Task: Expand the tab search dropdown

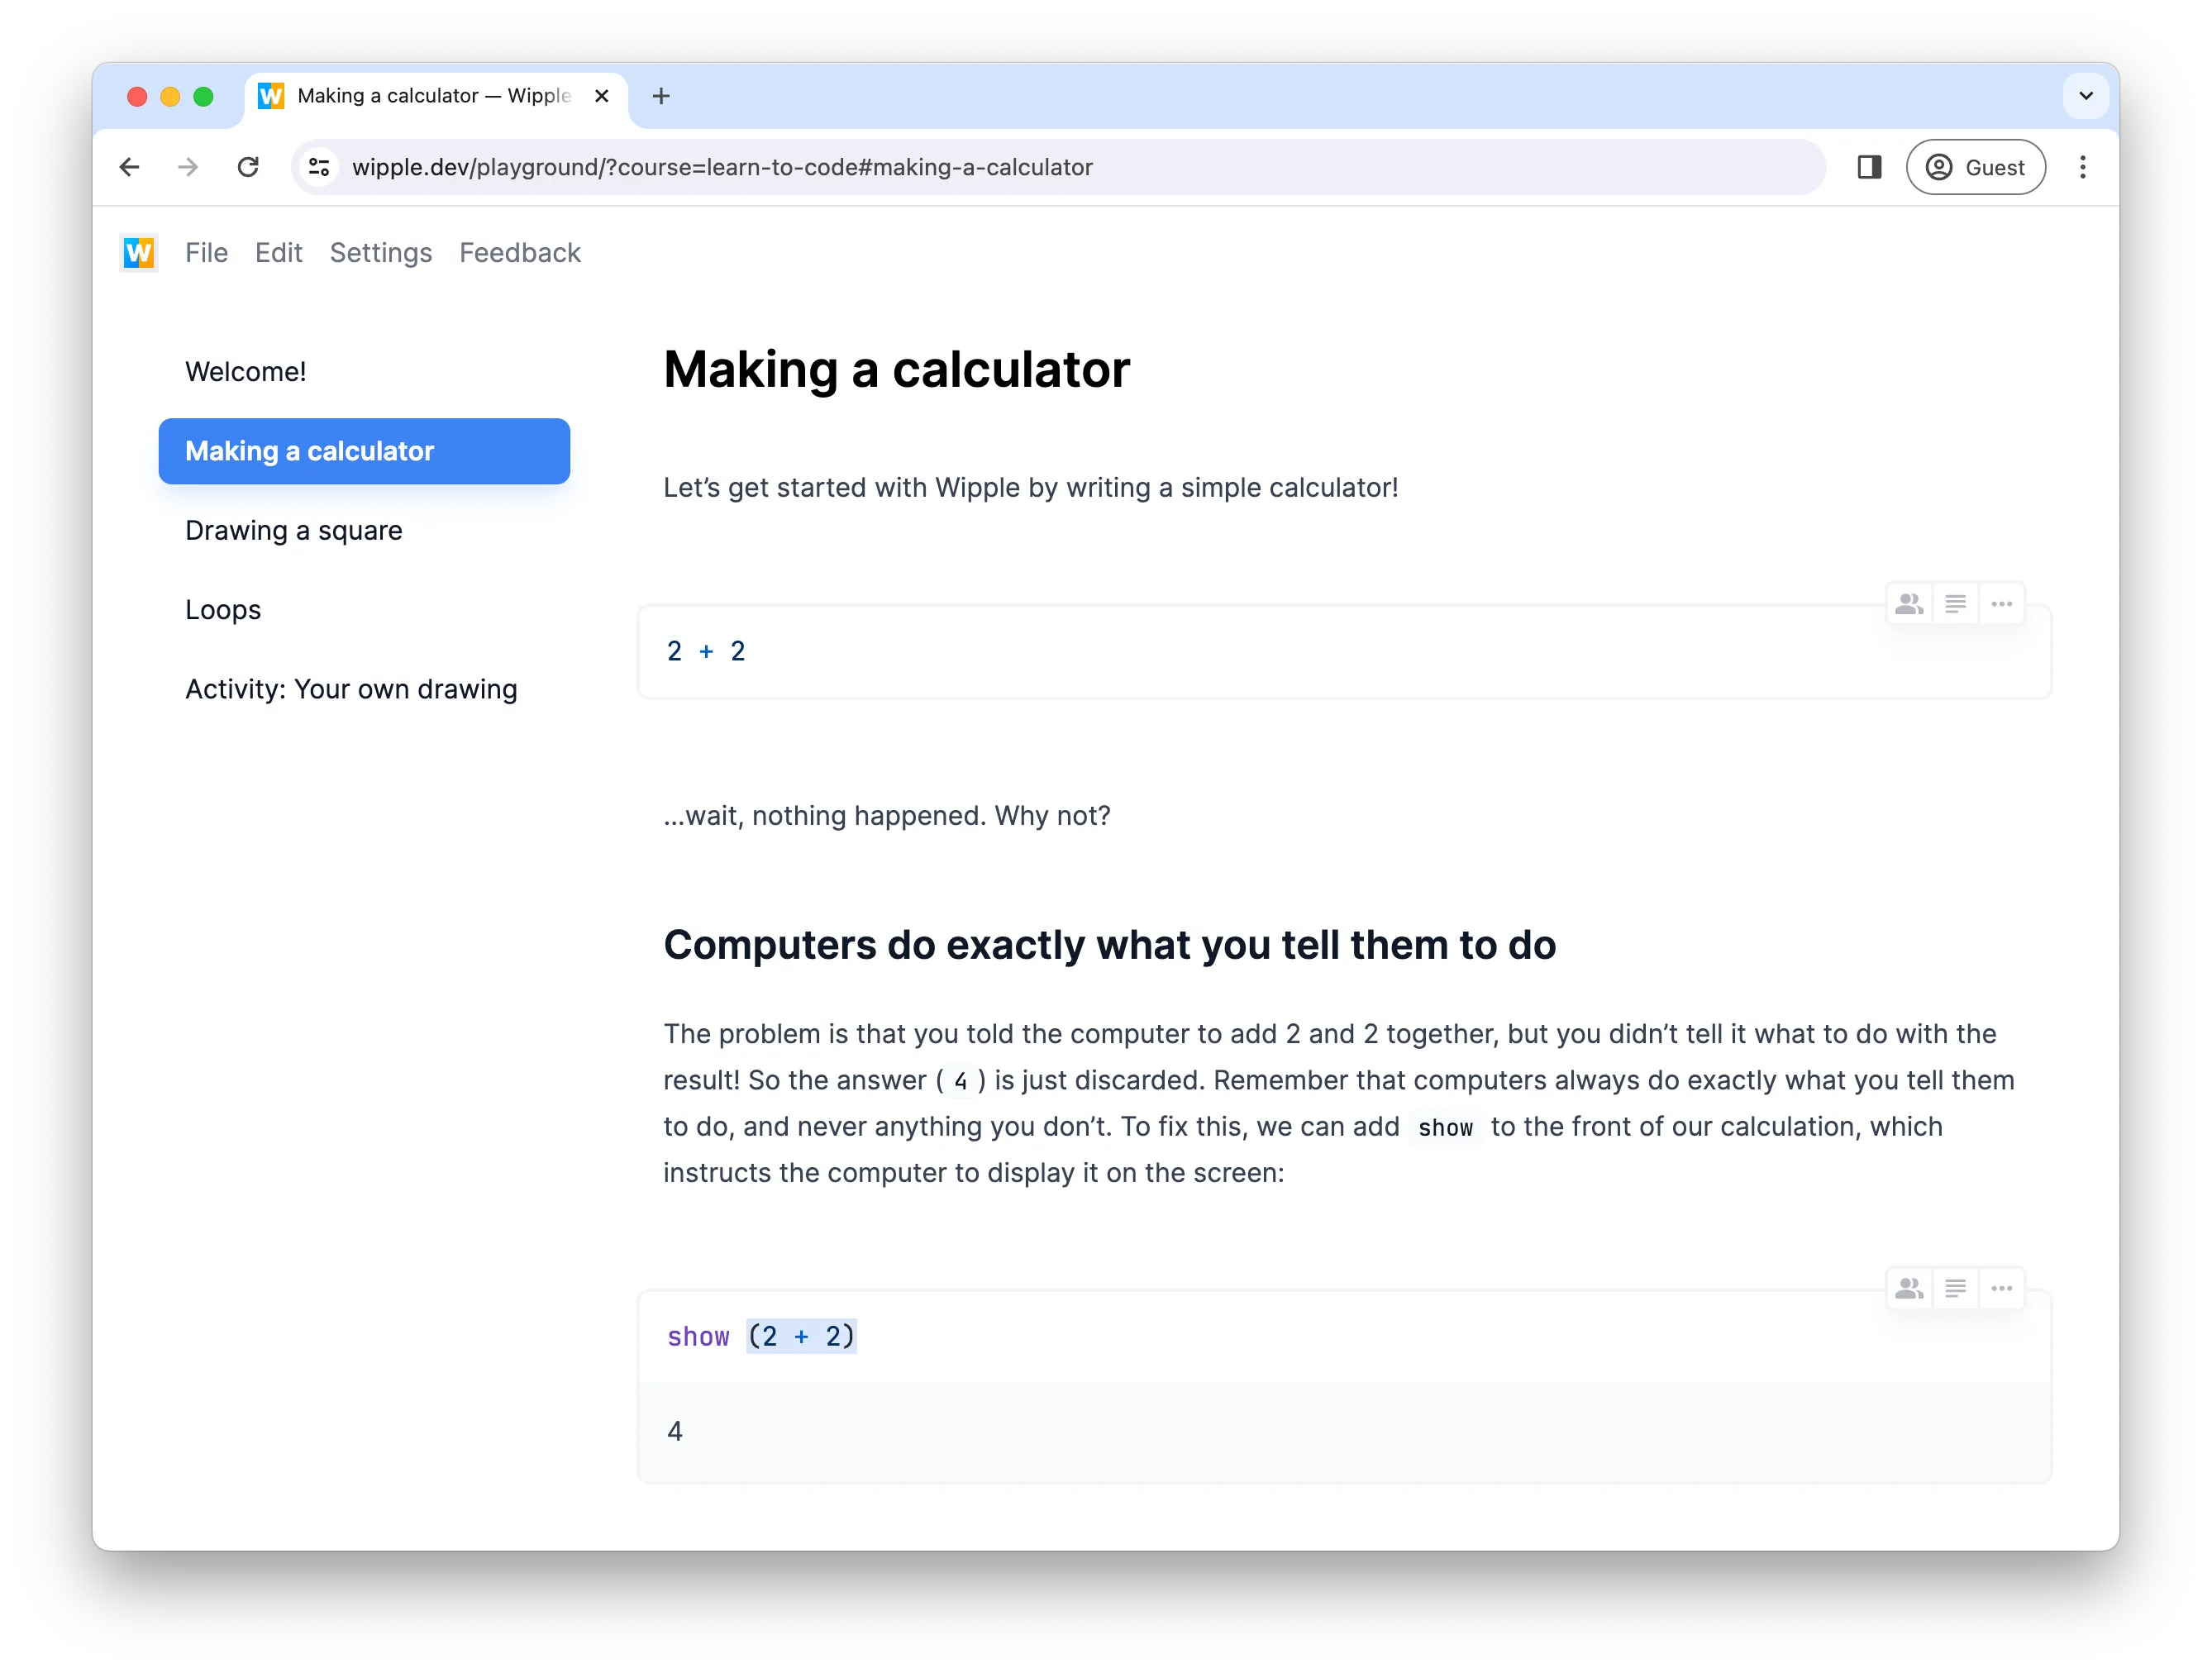Action: [x=2086, y=96]
